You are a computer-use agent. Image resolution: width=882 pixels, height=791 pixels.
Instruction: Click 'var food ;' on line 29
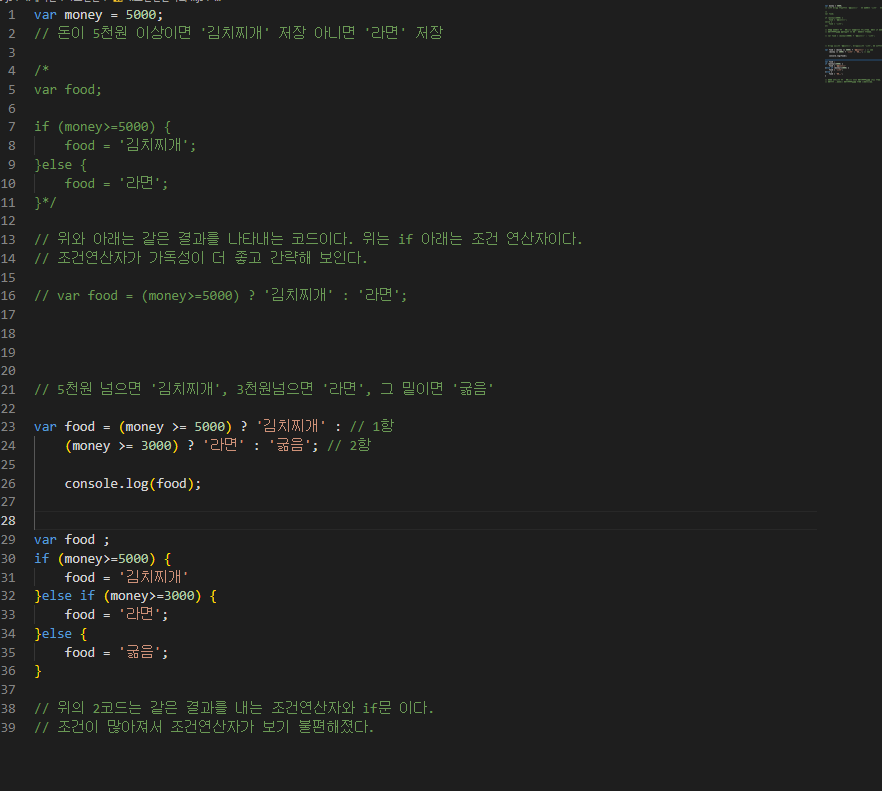[x=72, y=540]
